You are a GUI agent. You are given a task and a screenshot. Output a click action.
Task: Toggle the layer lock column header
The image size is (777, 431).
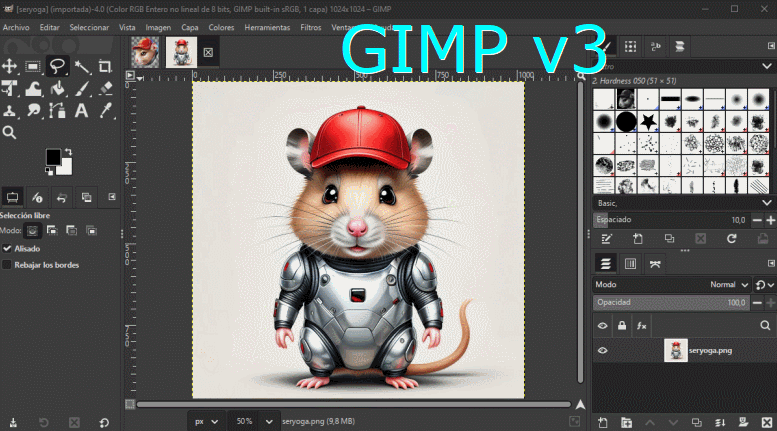point(622,325)
